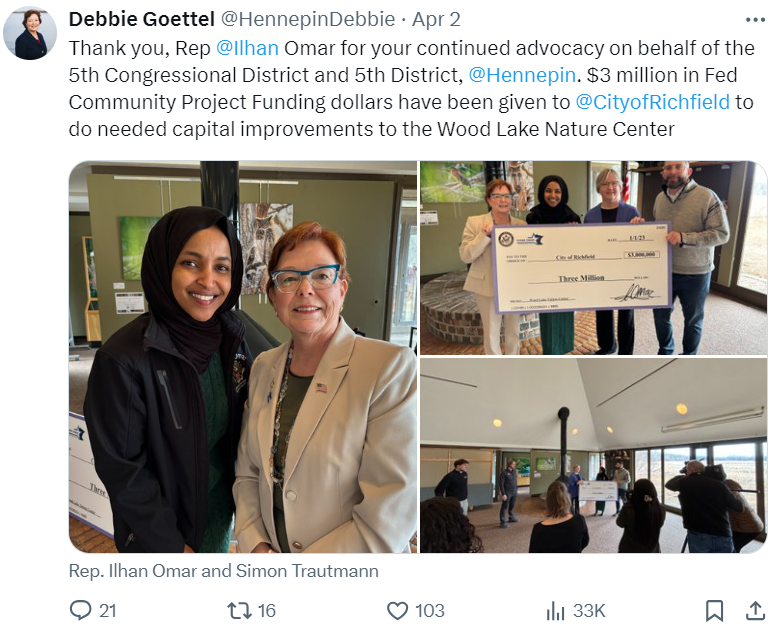View the wide room presentation photo
774x633 pixels.
tap(593, 456)
